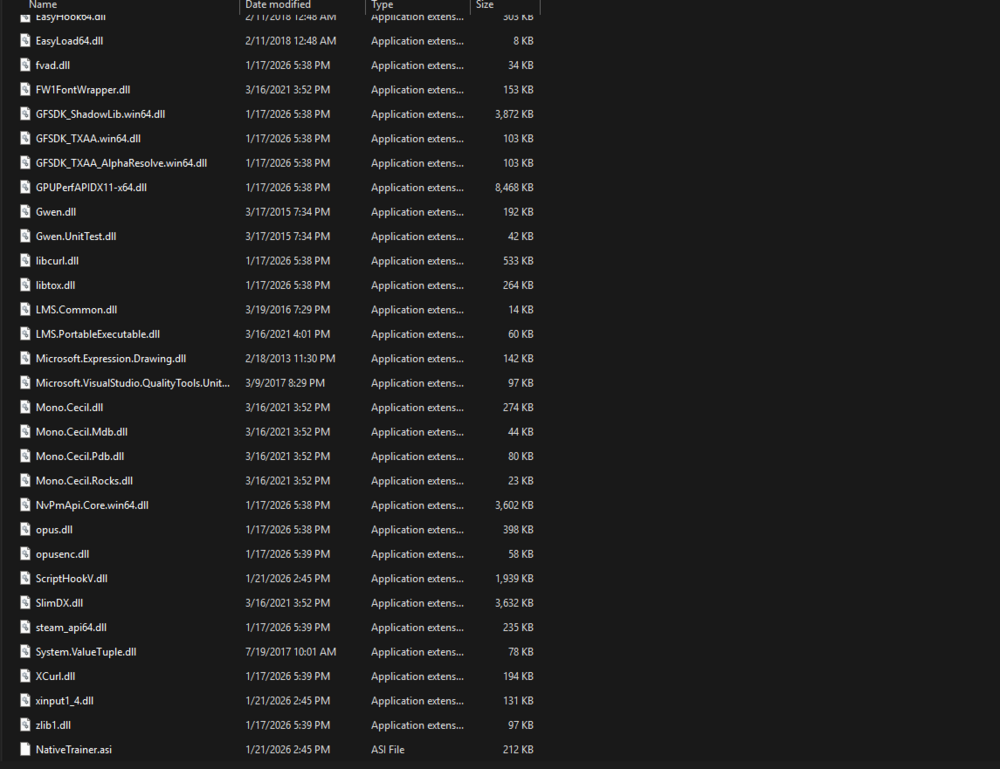1000x769 pixels.
Task: Click the opusenc.dll file icon
Action: point(25,553)
